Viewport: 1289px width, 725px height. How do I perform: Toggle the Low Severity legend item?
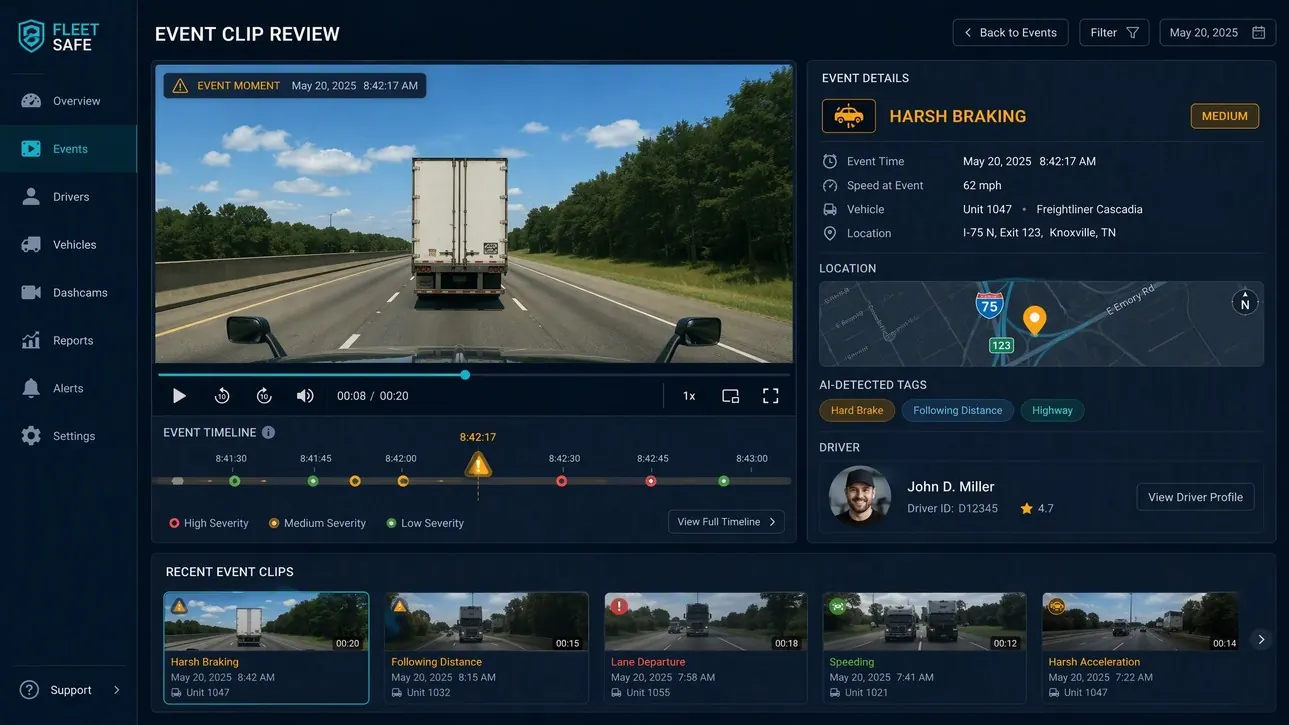click(425, 523)
